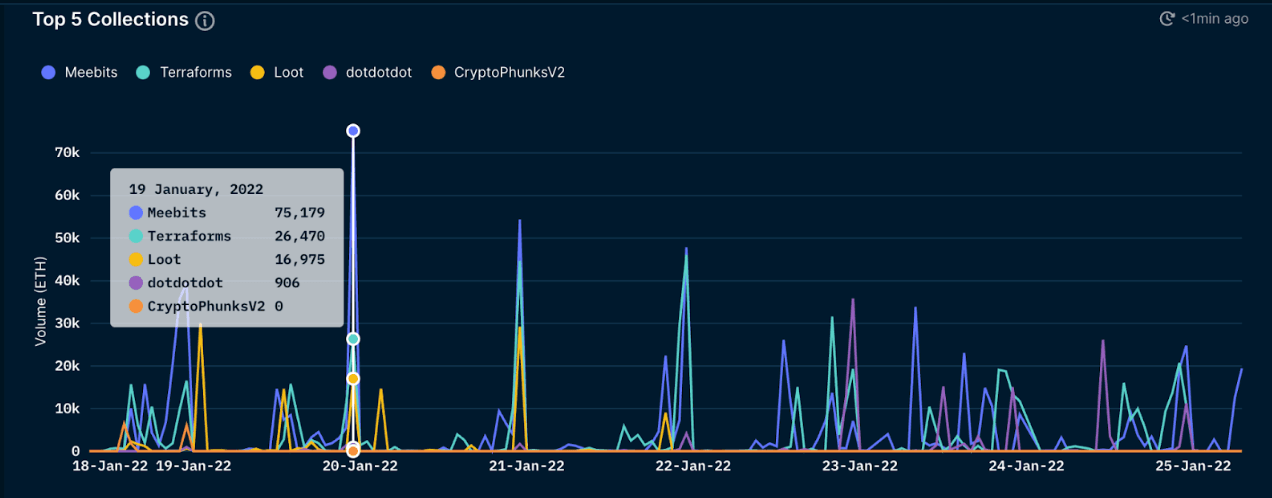Click the info icon beside Top 5 Collections

(x=205, y=21)
